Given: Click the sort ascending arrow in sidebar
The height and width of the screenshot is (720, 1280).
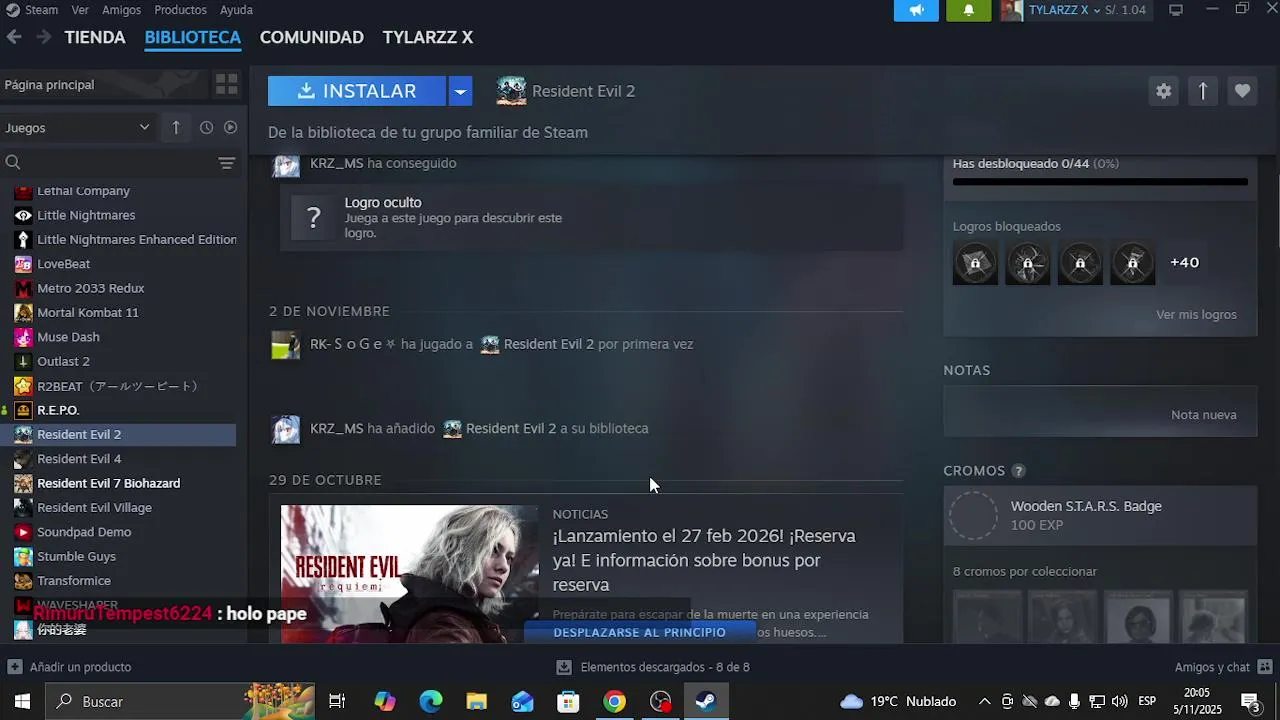Looking at the screenshot, I should click(x=176, y=127).
